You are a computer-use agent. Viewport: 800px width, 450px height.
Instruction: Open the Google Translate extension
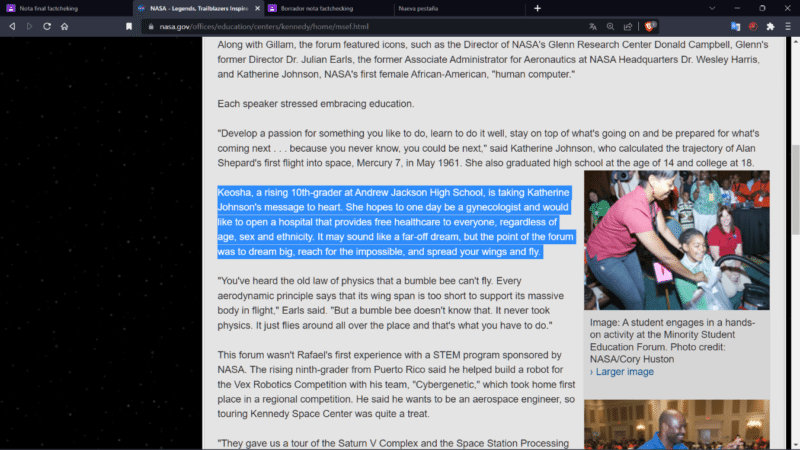click(736, 26)
